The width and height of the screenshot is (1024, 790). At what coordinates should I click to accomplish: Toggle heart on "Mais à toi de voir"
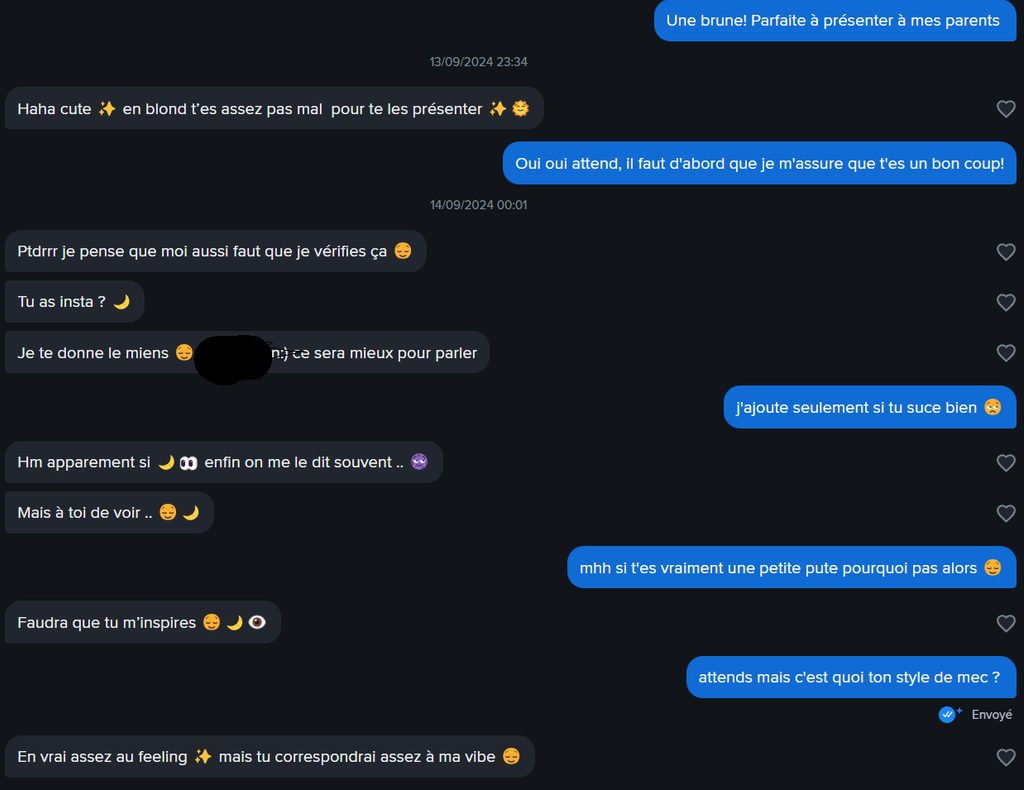1006,513
